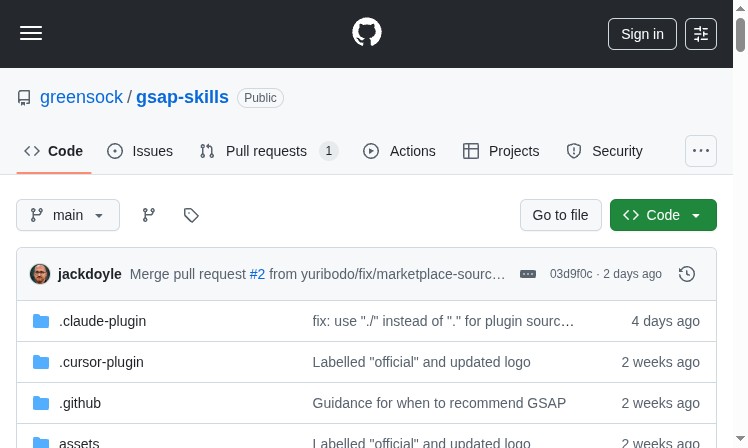The width and height of the screenshot is (748, 448).
Task: Open jackdoyle's profile link
Action: point(90,274)
